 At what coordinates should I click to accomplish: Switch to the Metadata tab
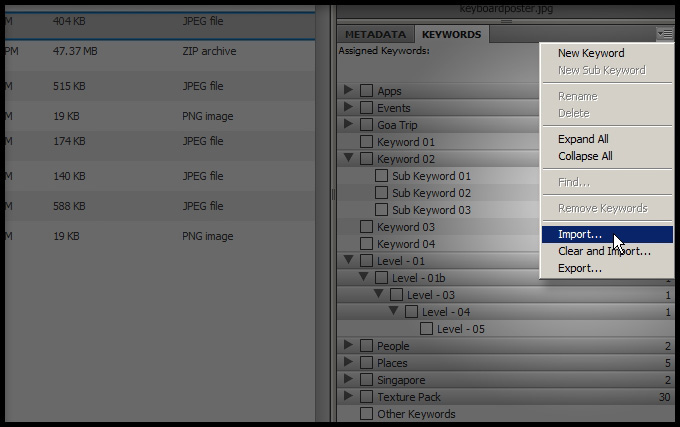click(376, 35)
